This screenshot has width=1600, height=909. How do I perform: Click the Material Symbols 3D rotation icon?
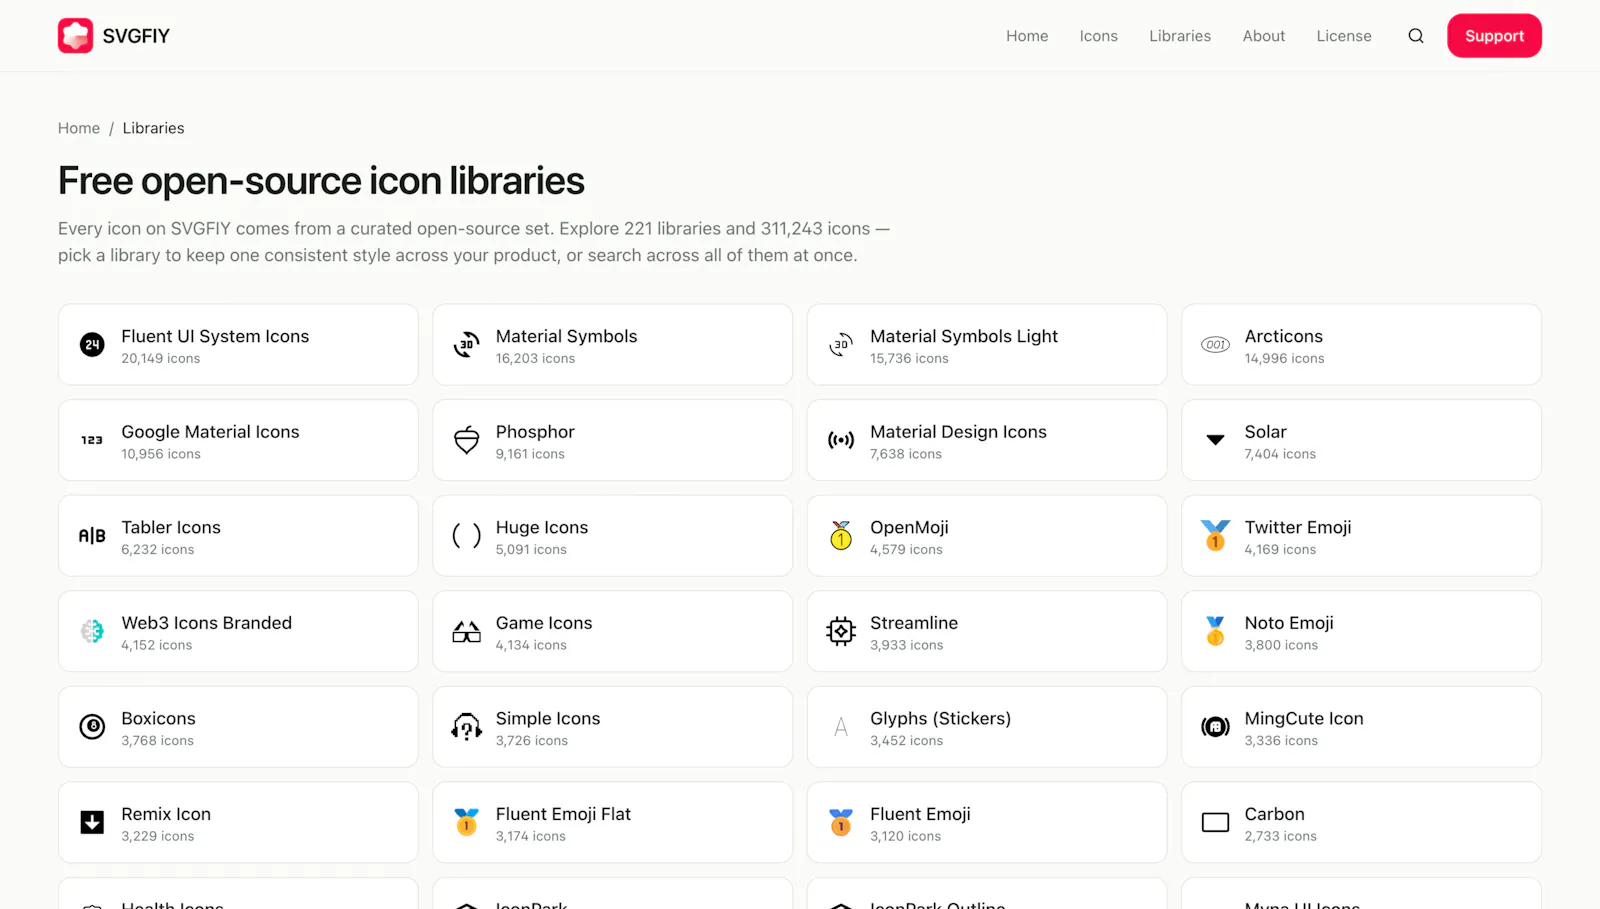[466, 345]
